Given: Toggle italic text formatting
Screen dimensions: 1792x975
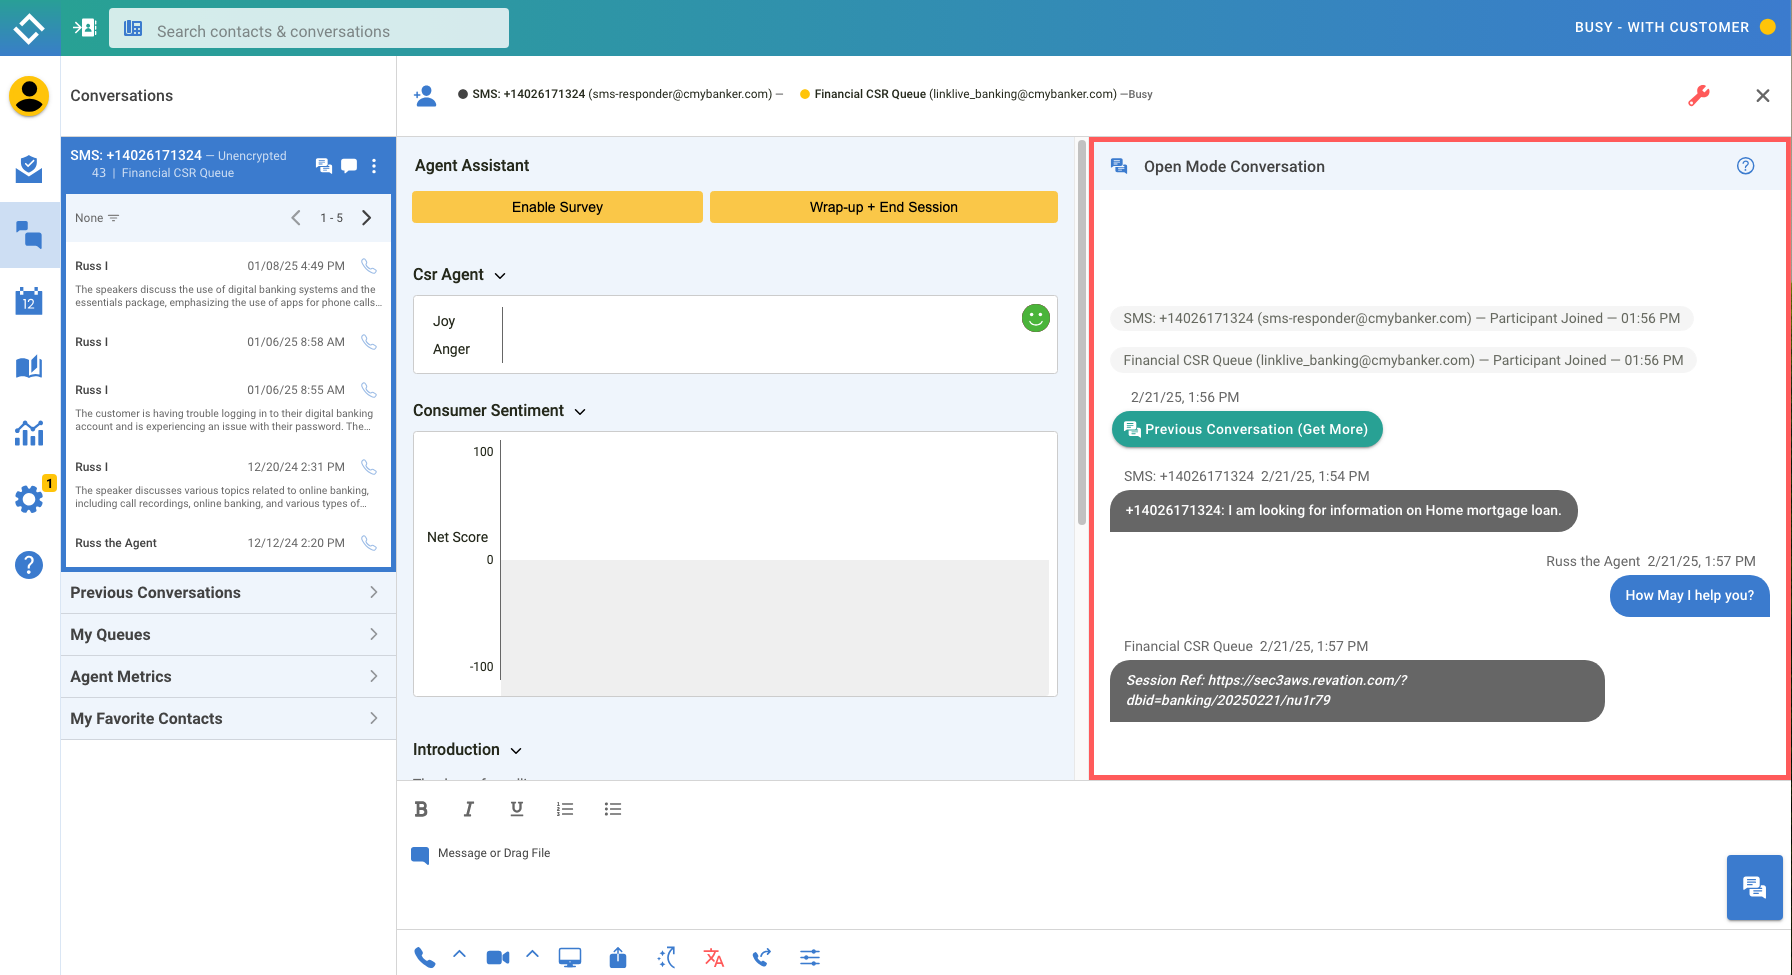Looking at the screenshot, I should tap(468, 809).
